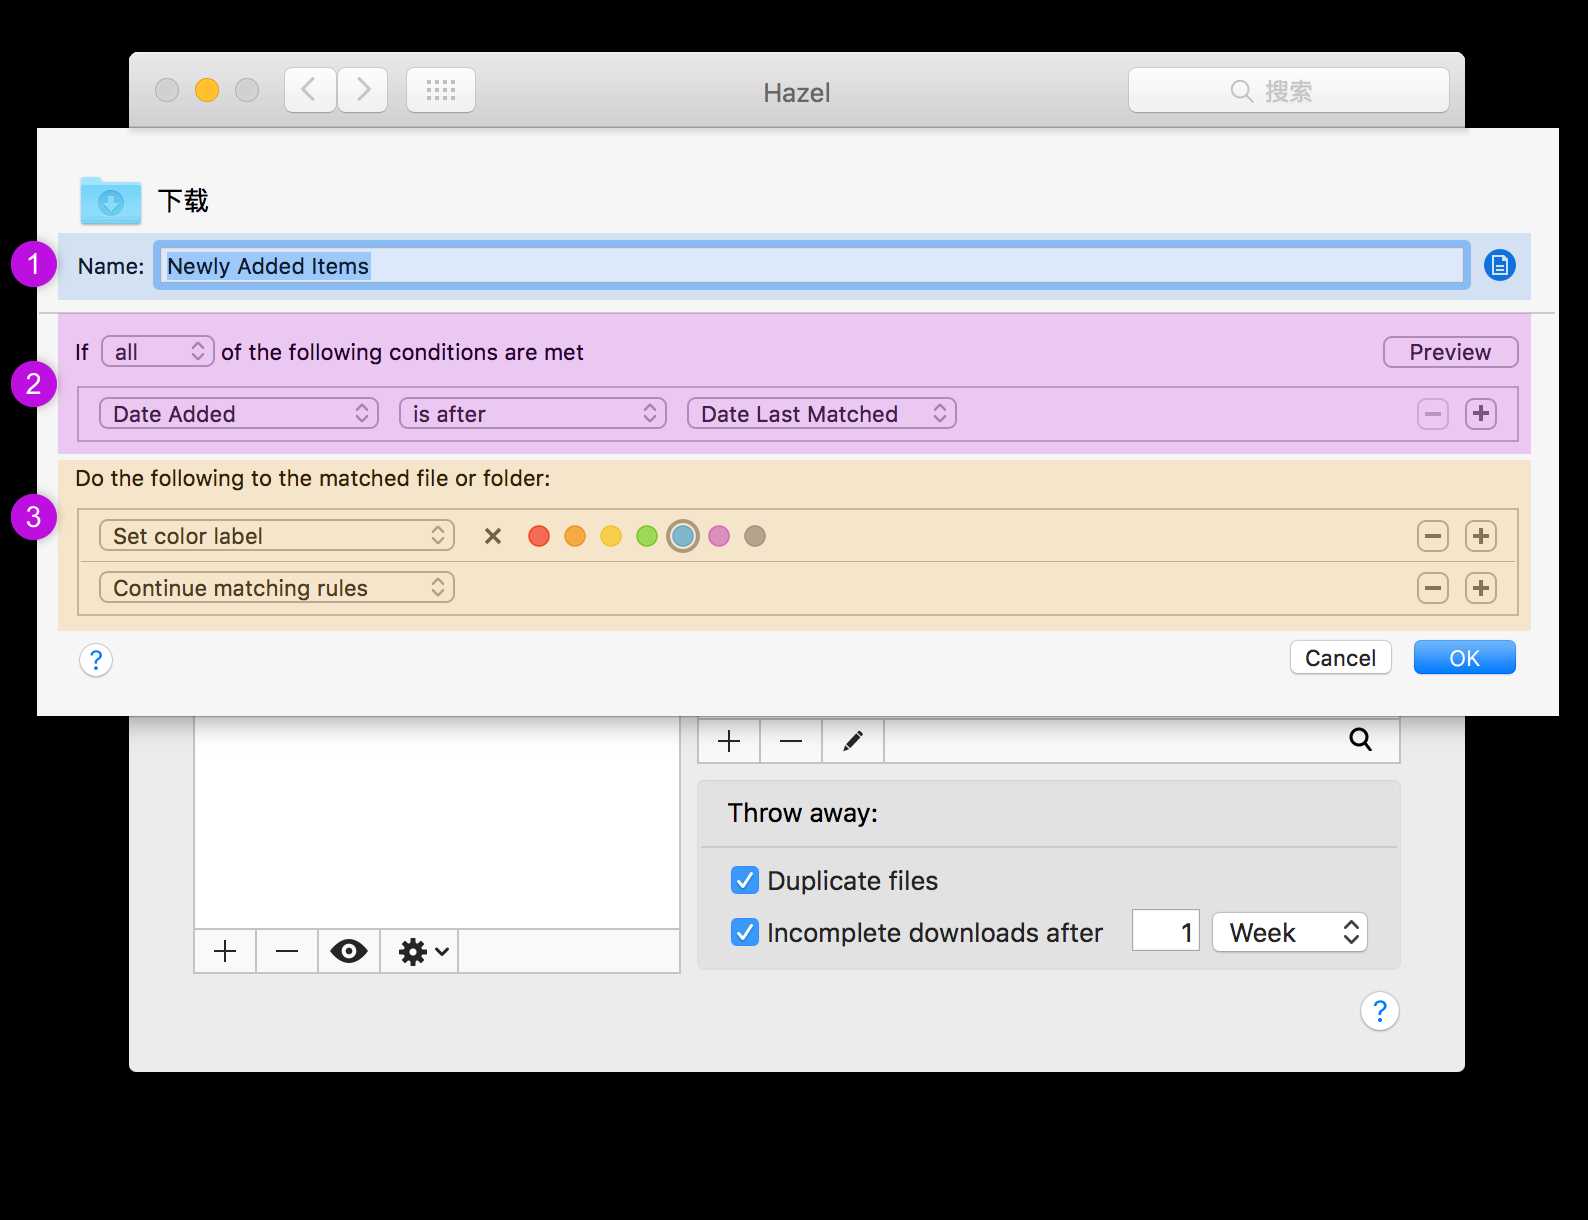Remove selected rule with minus button
Image resolution: width=1588 pixels, height=1220 pixels.
pyautogui.click(x=791, y=741)
